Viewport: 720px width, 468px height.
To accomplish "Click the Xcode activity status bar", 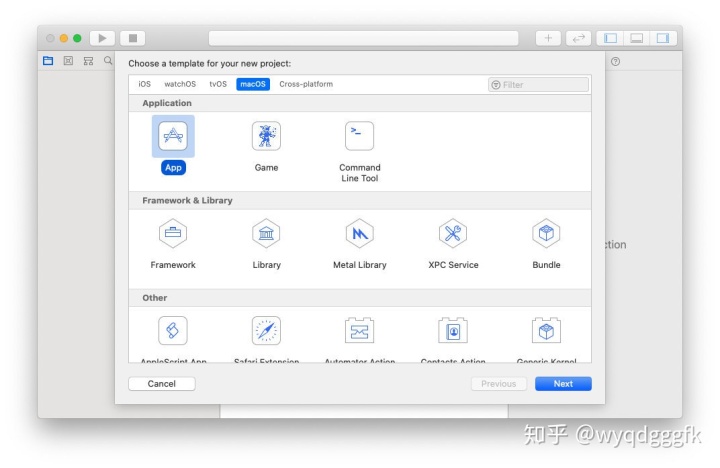I will click(364, 38).
